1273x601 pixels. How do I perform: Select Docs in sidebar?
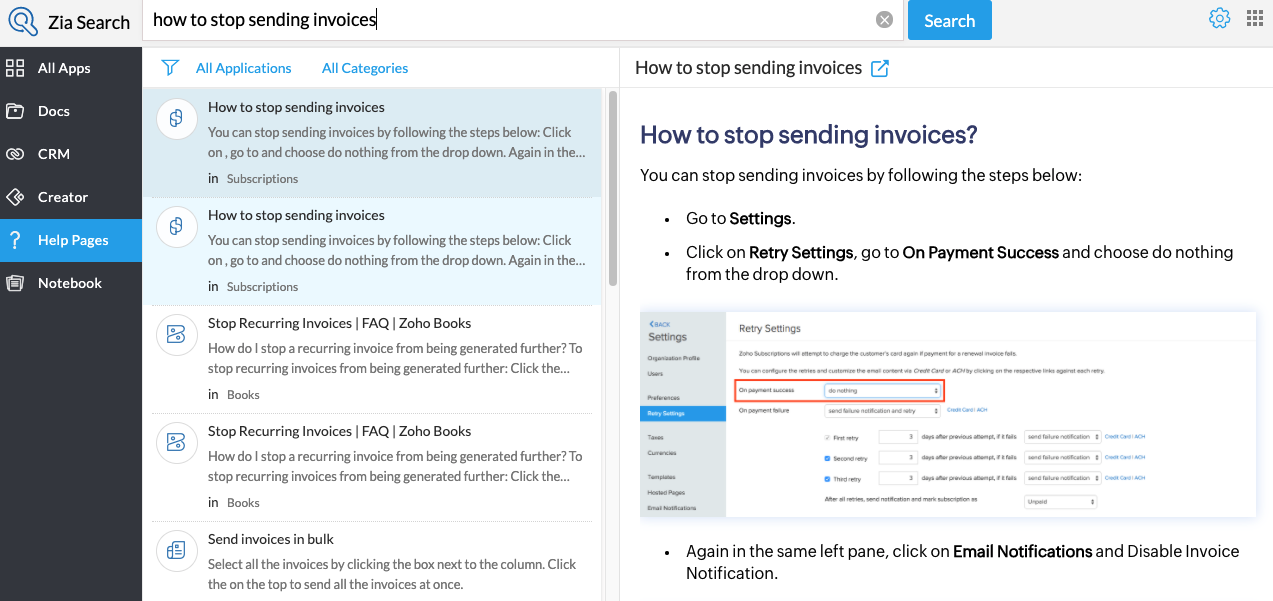(x=71, y=111)
